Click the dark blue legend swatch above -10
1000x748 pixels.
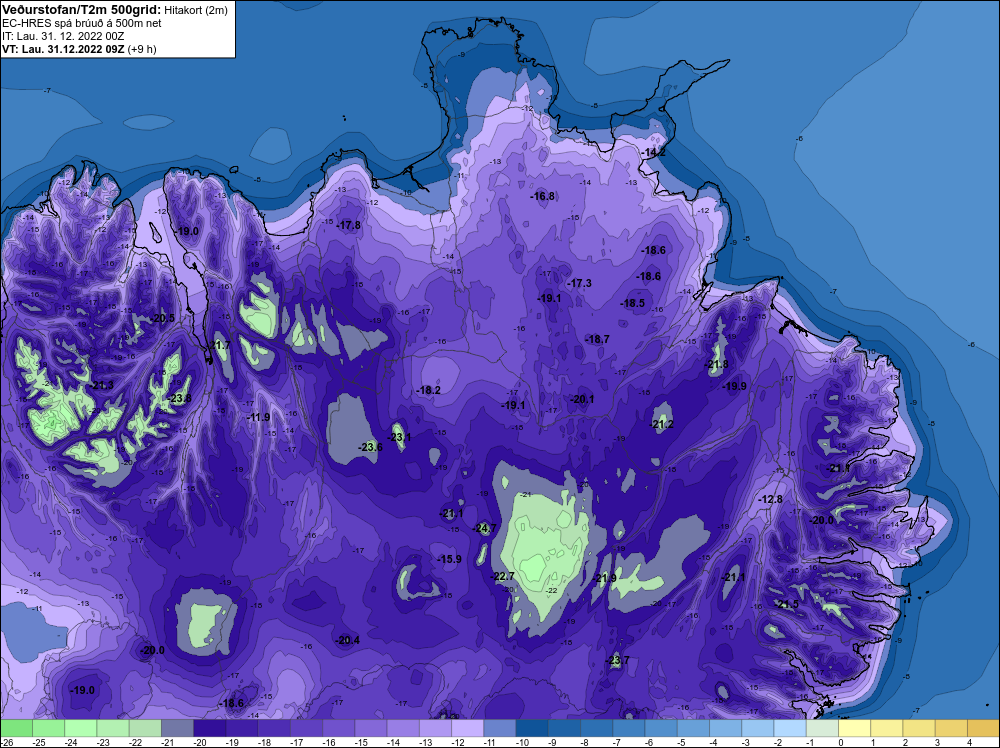coord(532,728)
